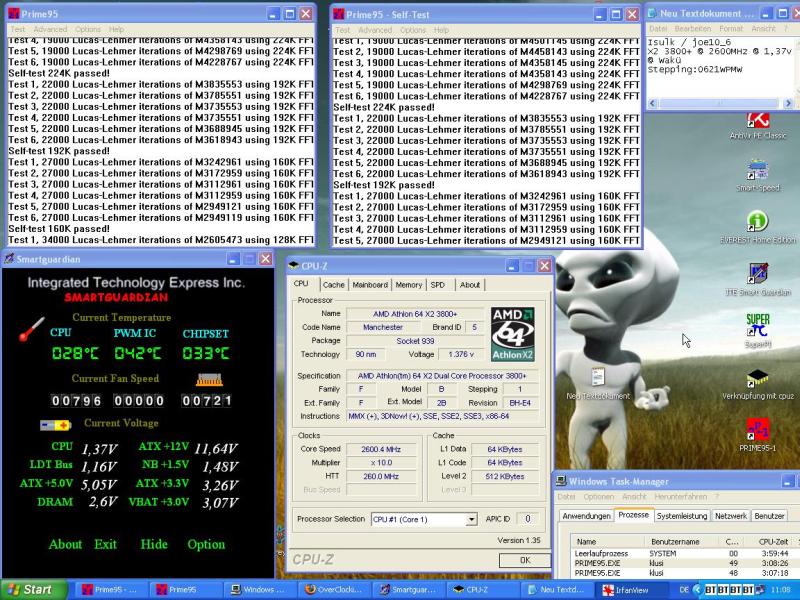Switch to Netzwerk tab in Task-Manager
Viewport: 800px width, 600px height.
tap(731, 516)
